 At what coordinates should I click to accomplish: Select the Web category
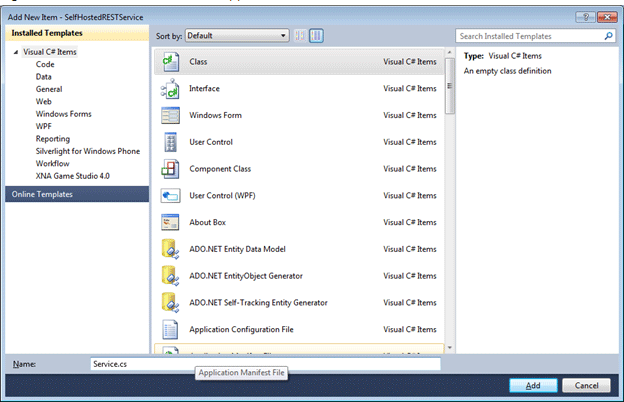tap(43, 101)
